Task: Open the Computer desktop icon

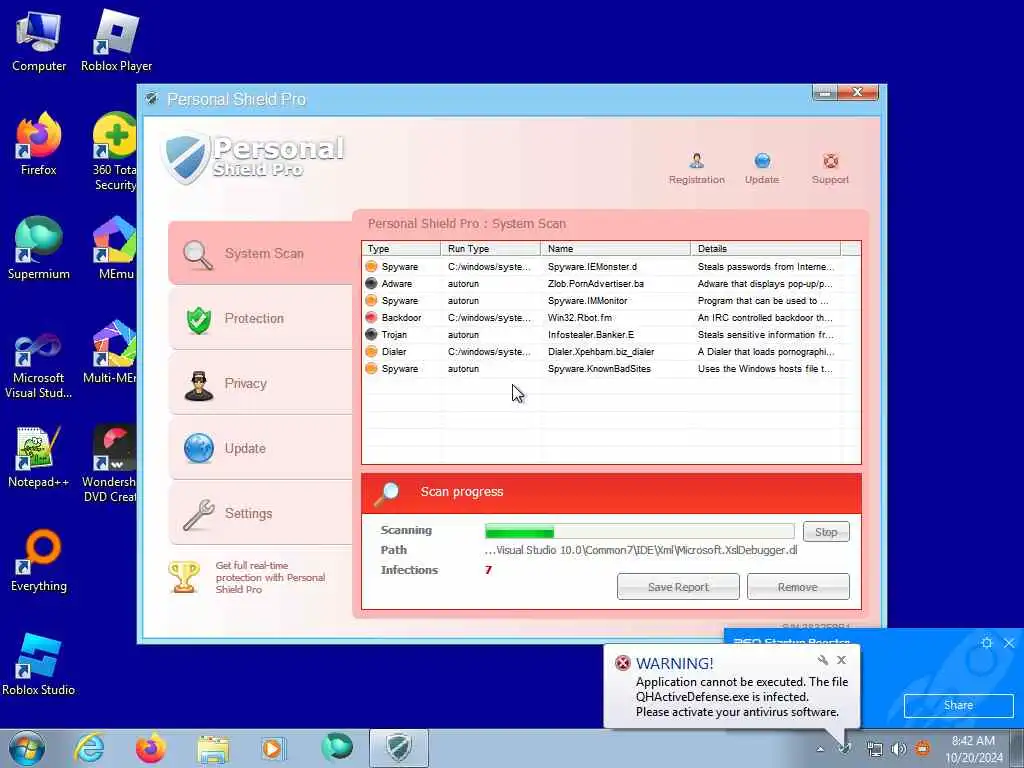Action: (39, 42)
